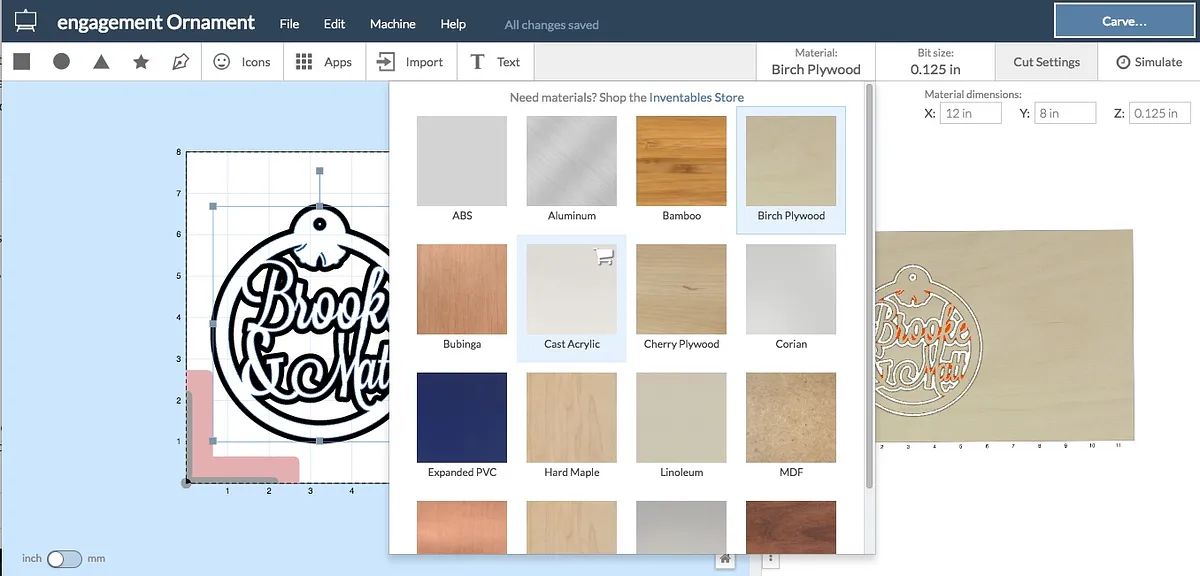Choose Bubinga material
The width and height of the screenshot is (1200, 576).
coord(462,297)
